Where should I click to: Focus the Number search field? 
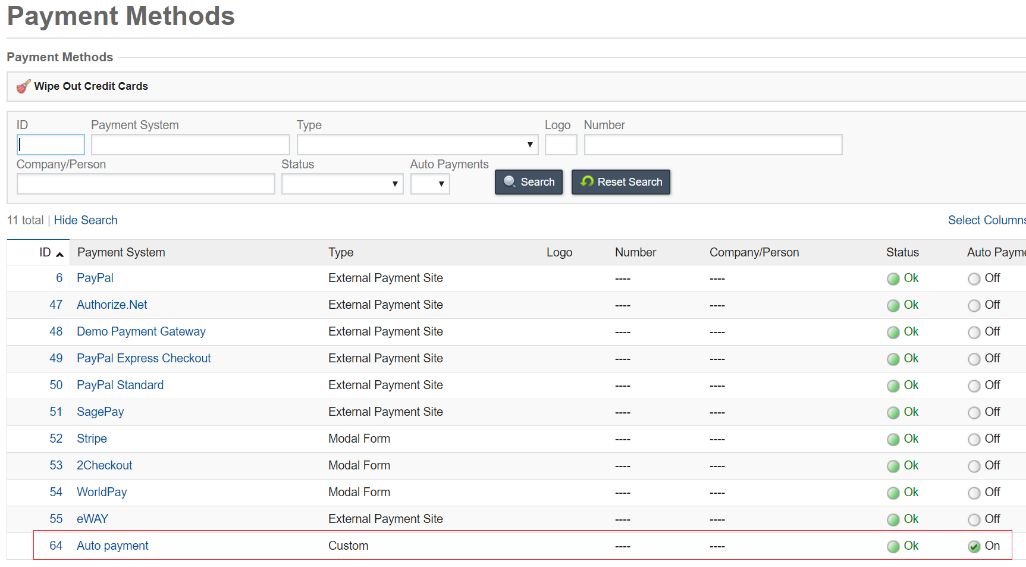coord(713,145)
